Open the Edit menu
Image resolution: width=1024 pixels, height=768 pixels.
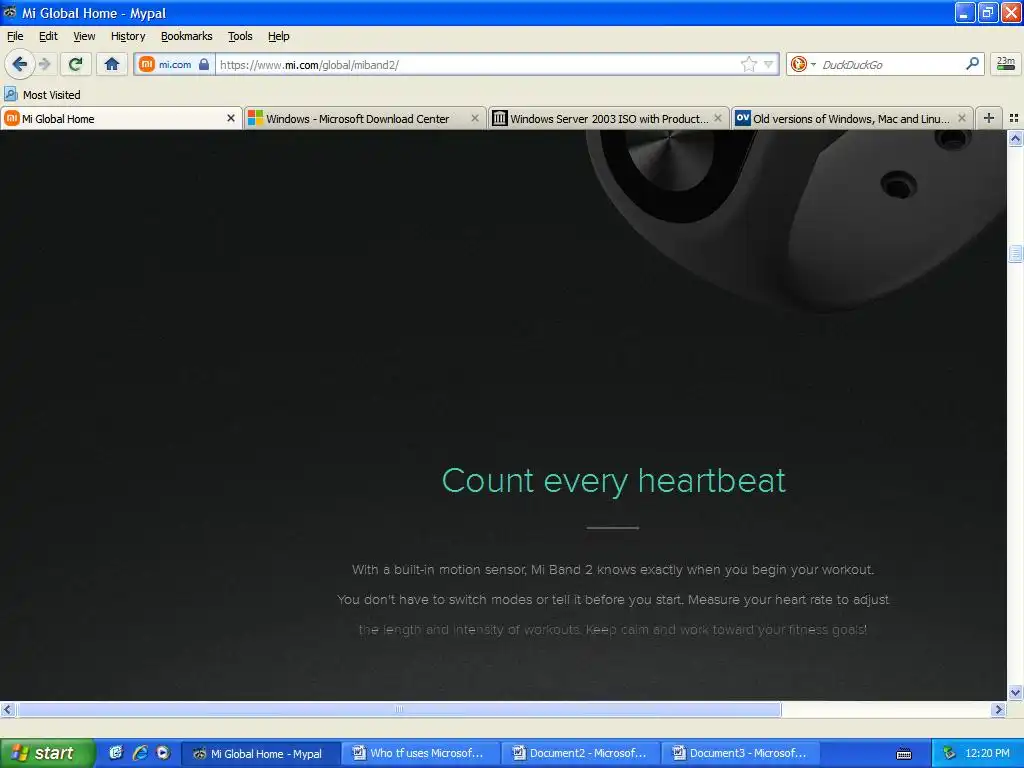tap(48, 36)
